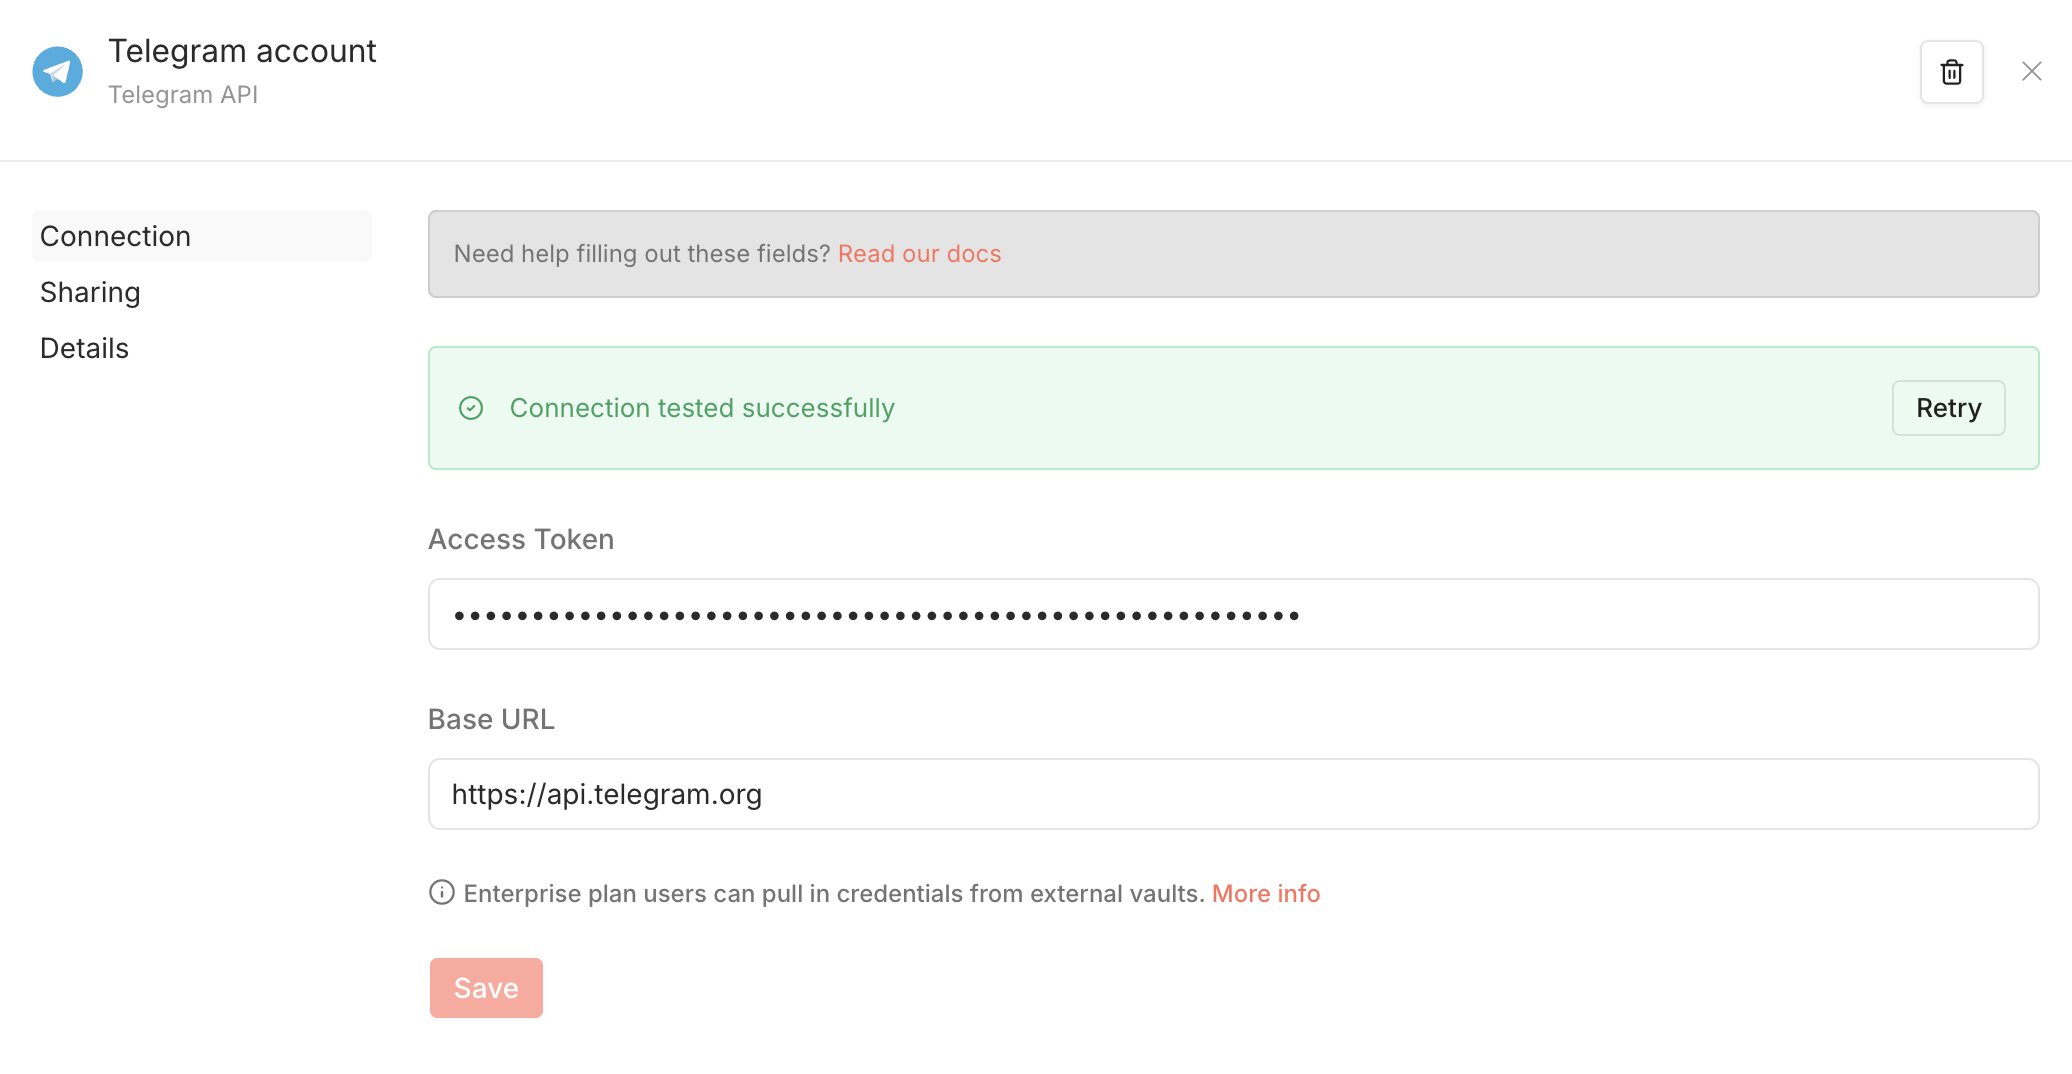Click into the Base URL field
The image size is (2072, 1074).
click(x=1232, y=794)
